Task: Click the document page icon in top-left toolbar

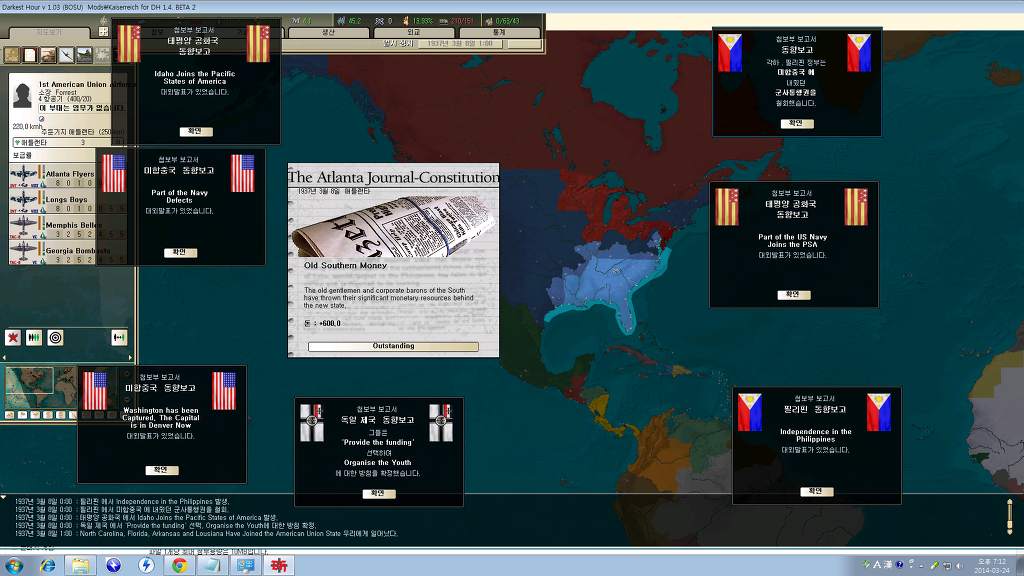Action: 30,55
